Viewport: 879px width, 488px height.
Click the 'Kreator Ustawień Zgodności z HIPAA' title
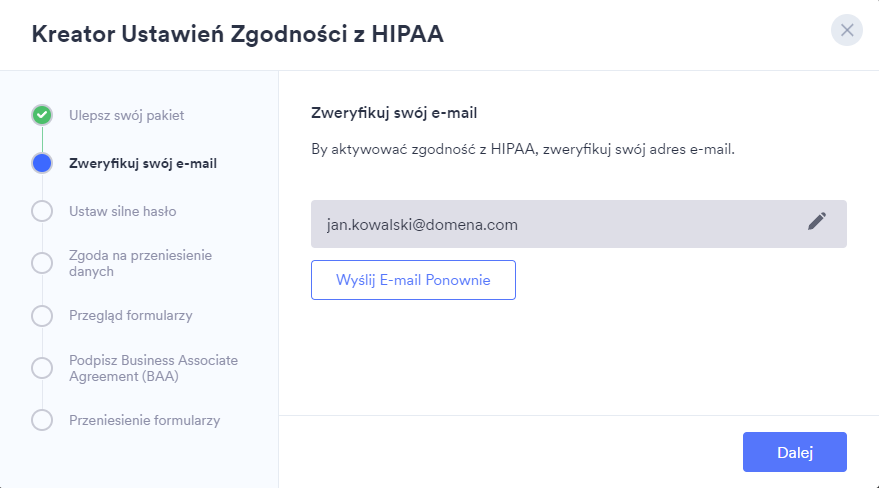click(x=238, y=34)
